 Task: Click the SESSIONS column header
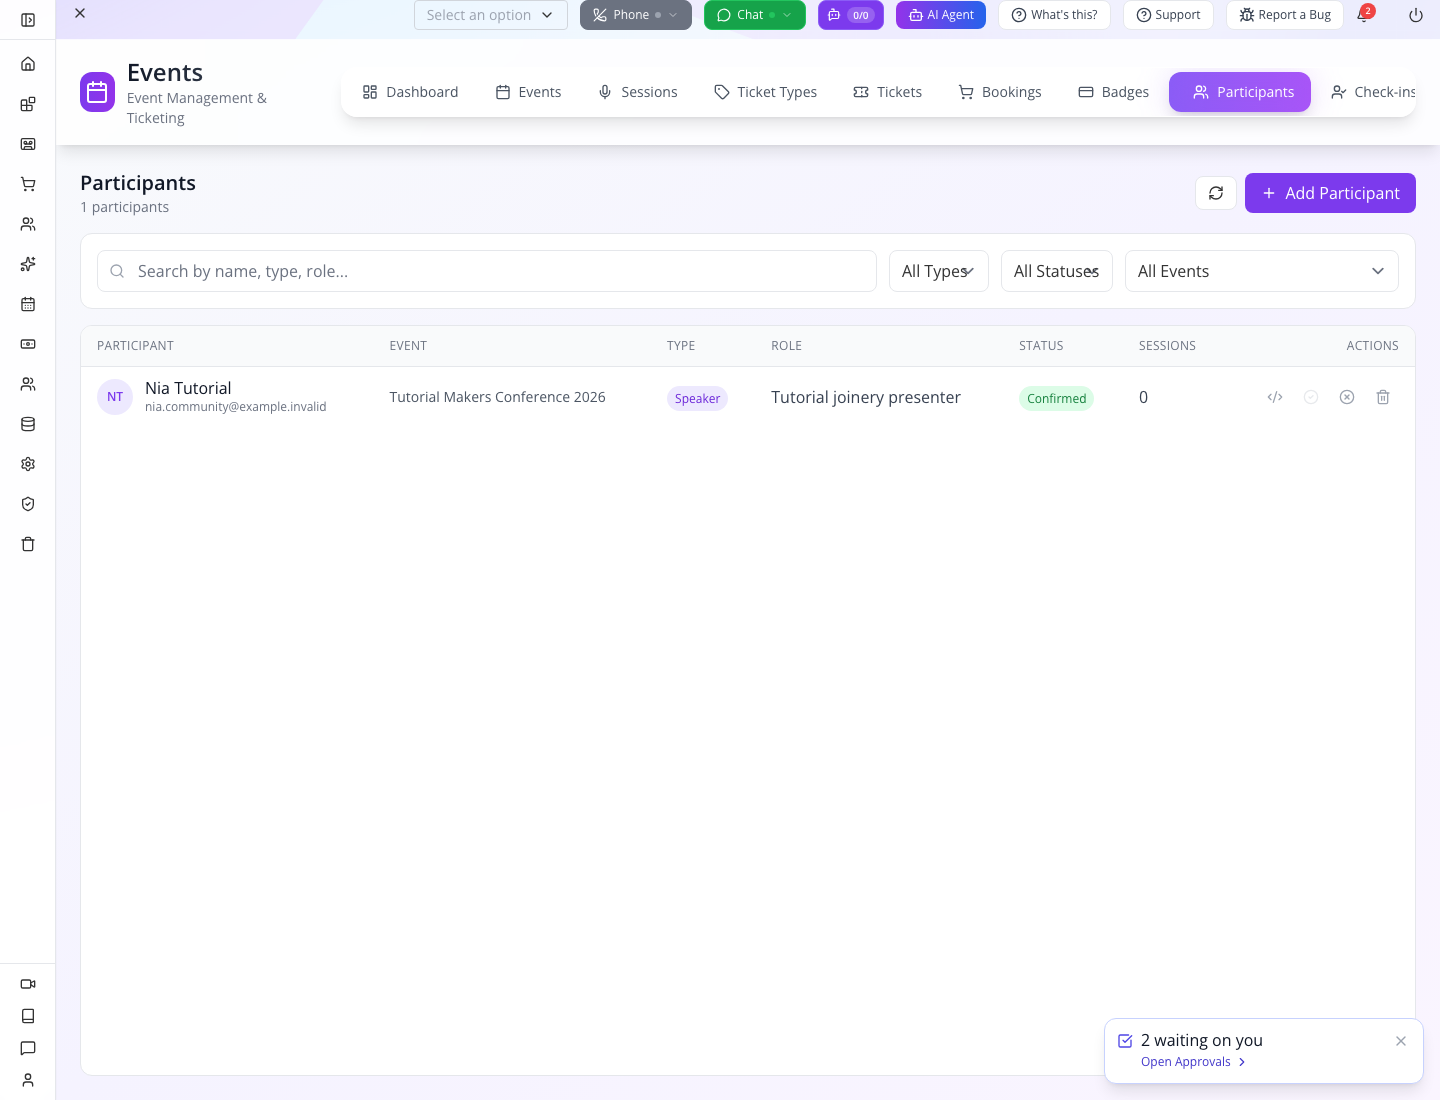click(x=1167, y=346)
